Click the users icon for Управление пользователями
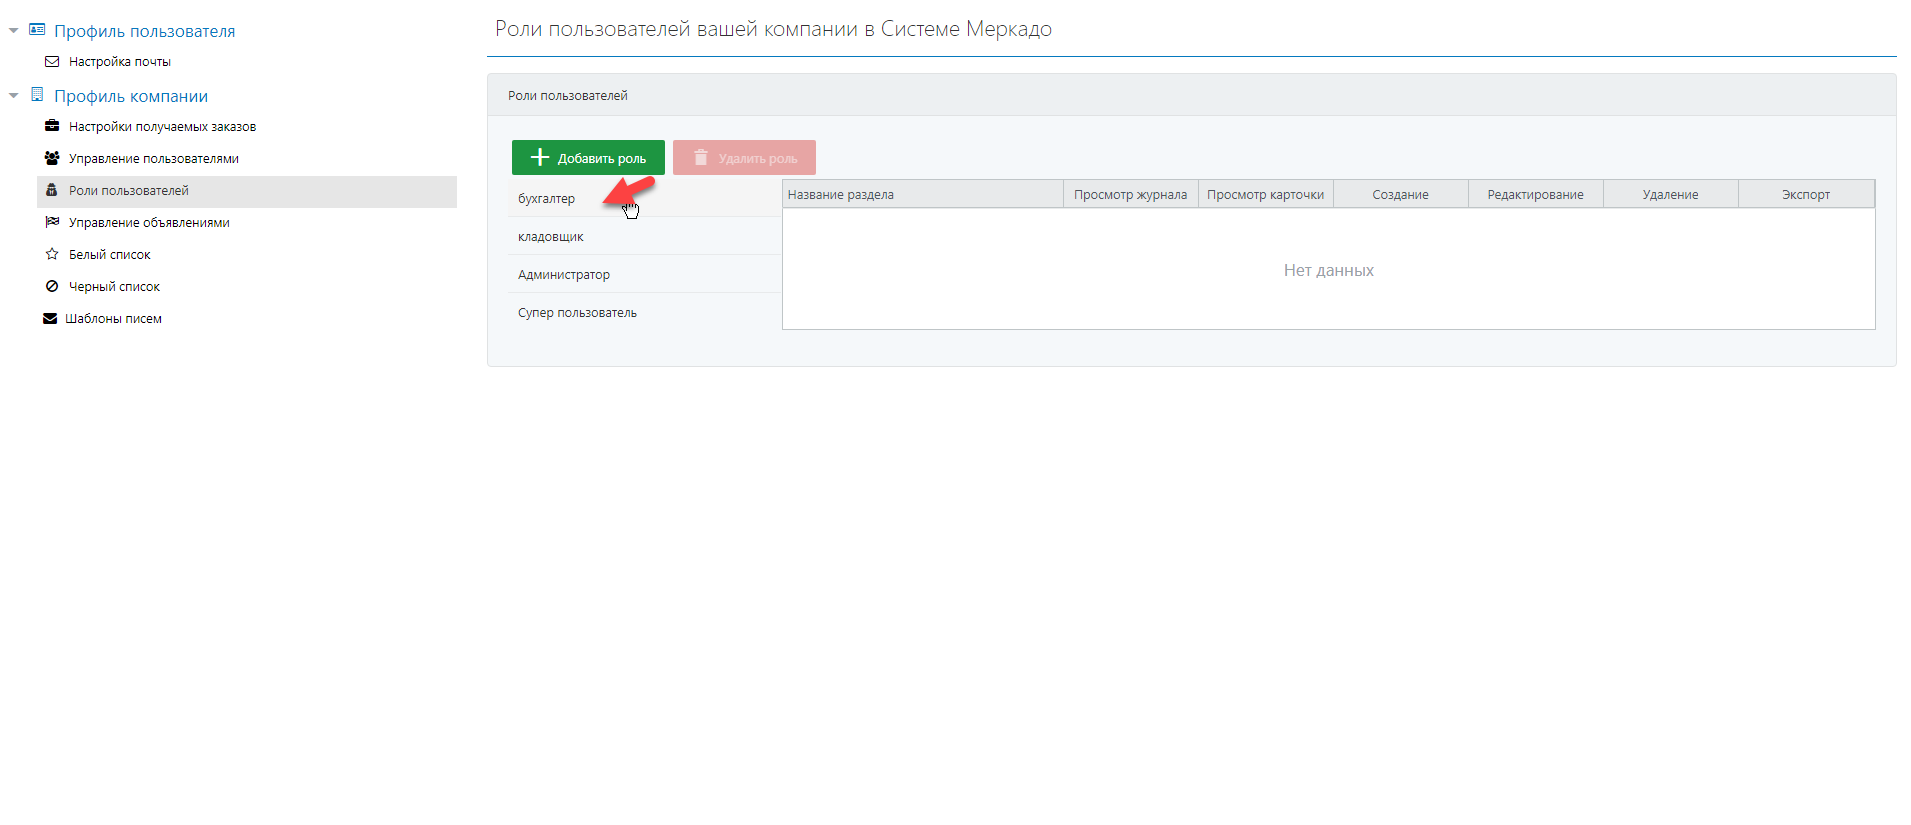The height and width of the screenshot is (825, 1911). pos(52,159)
